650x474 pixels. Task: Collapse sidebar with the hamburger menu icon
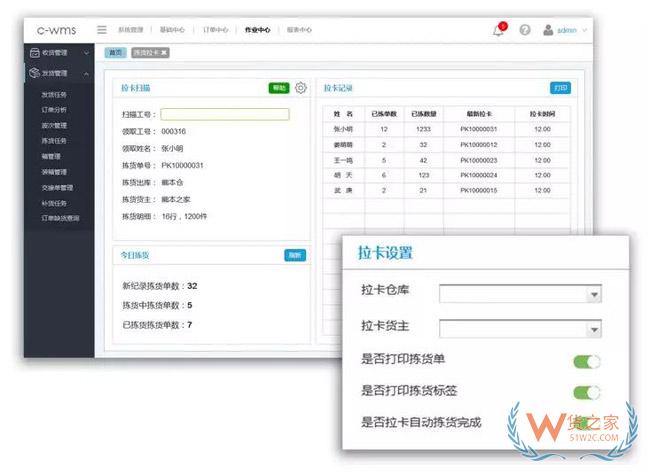coord(102,30)
